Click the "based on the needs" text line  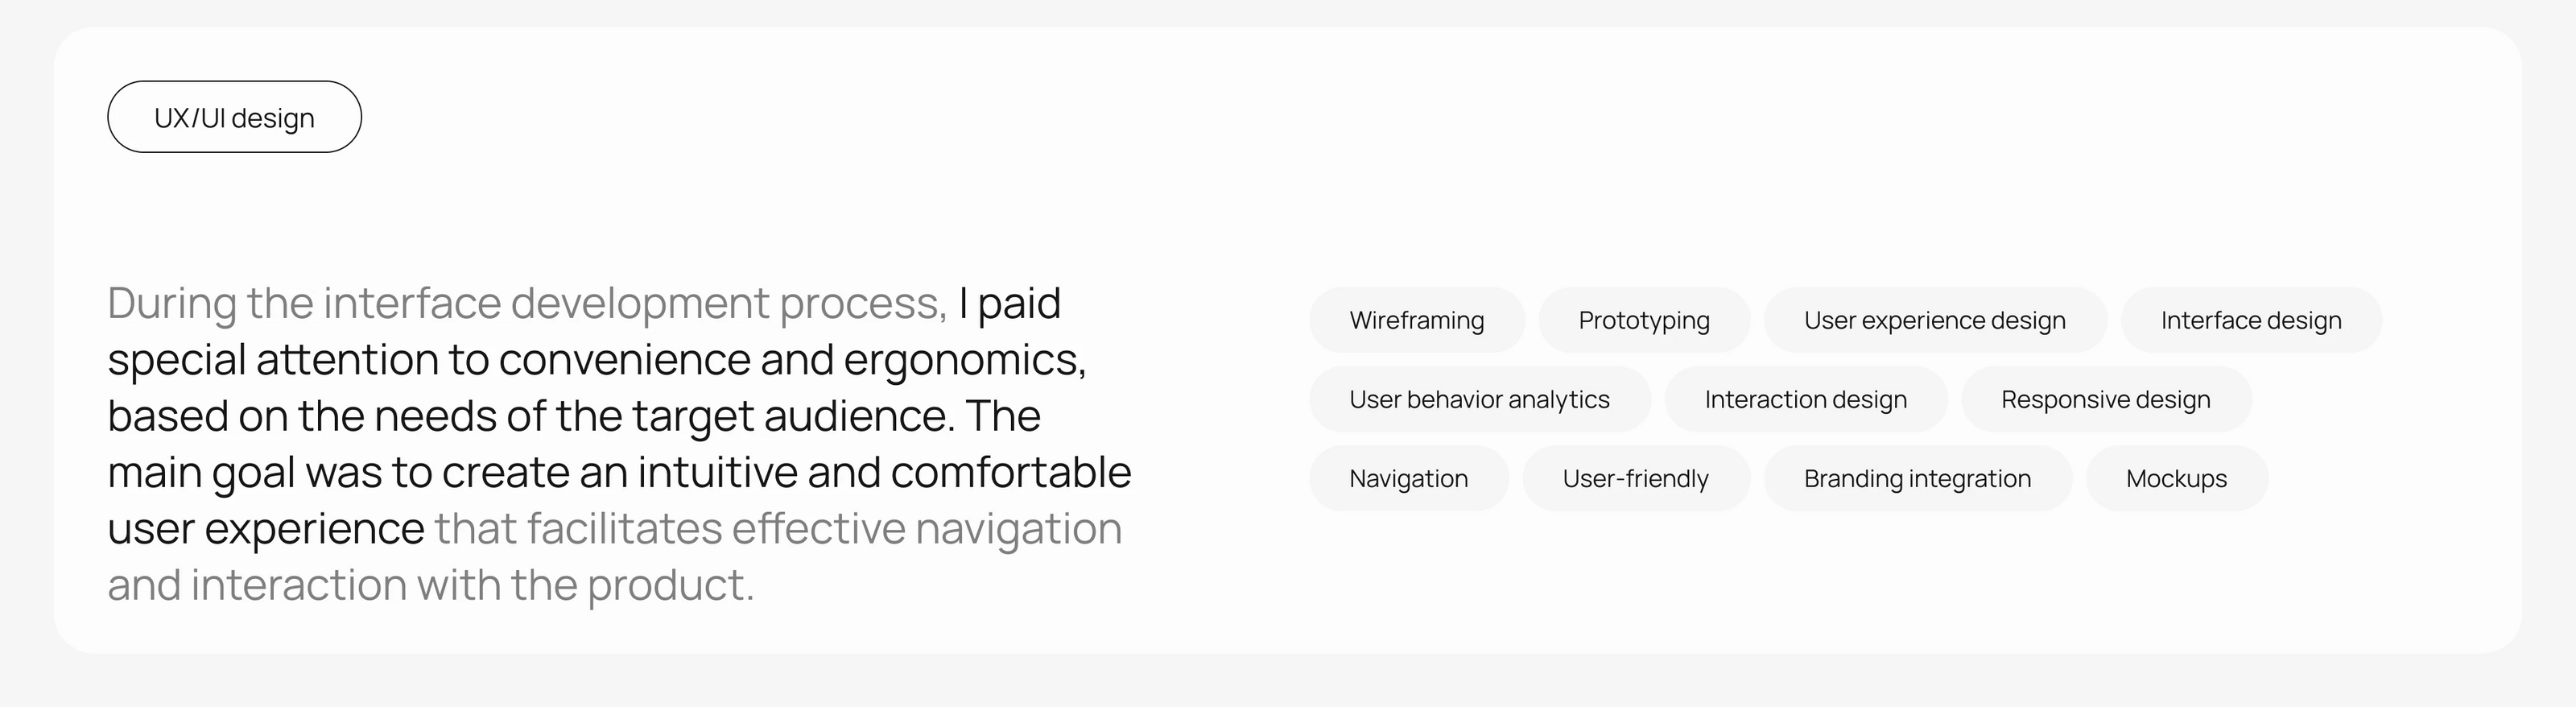[573, 416]
